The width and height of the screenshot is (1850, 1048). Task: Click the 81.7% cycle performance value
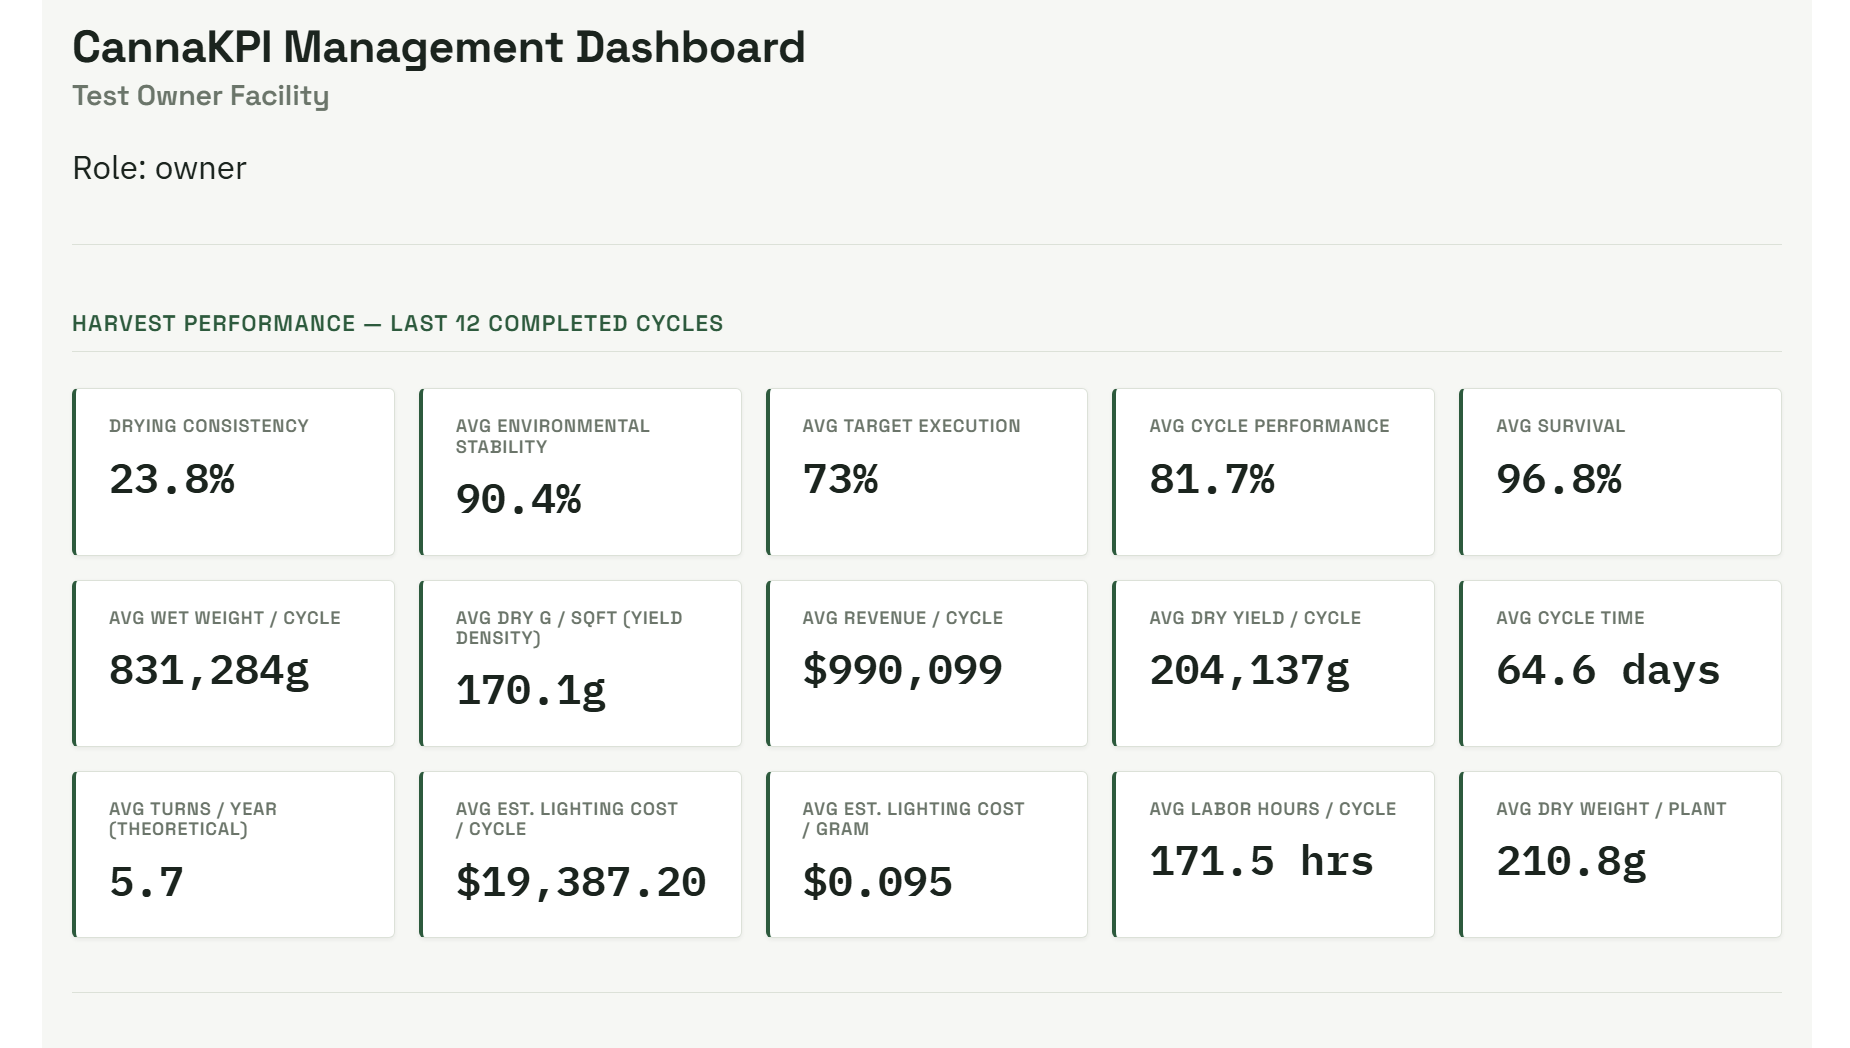click(1212, 479)
